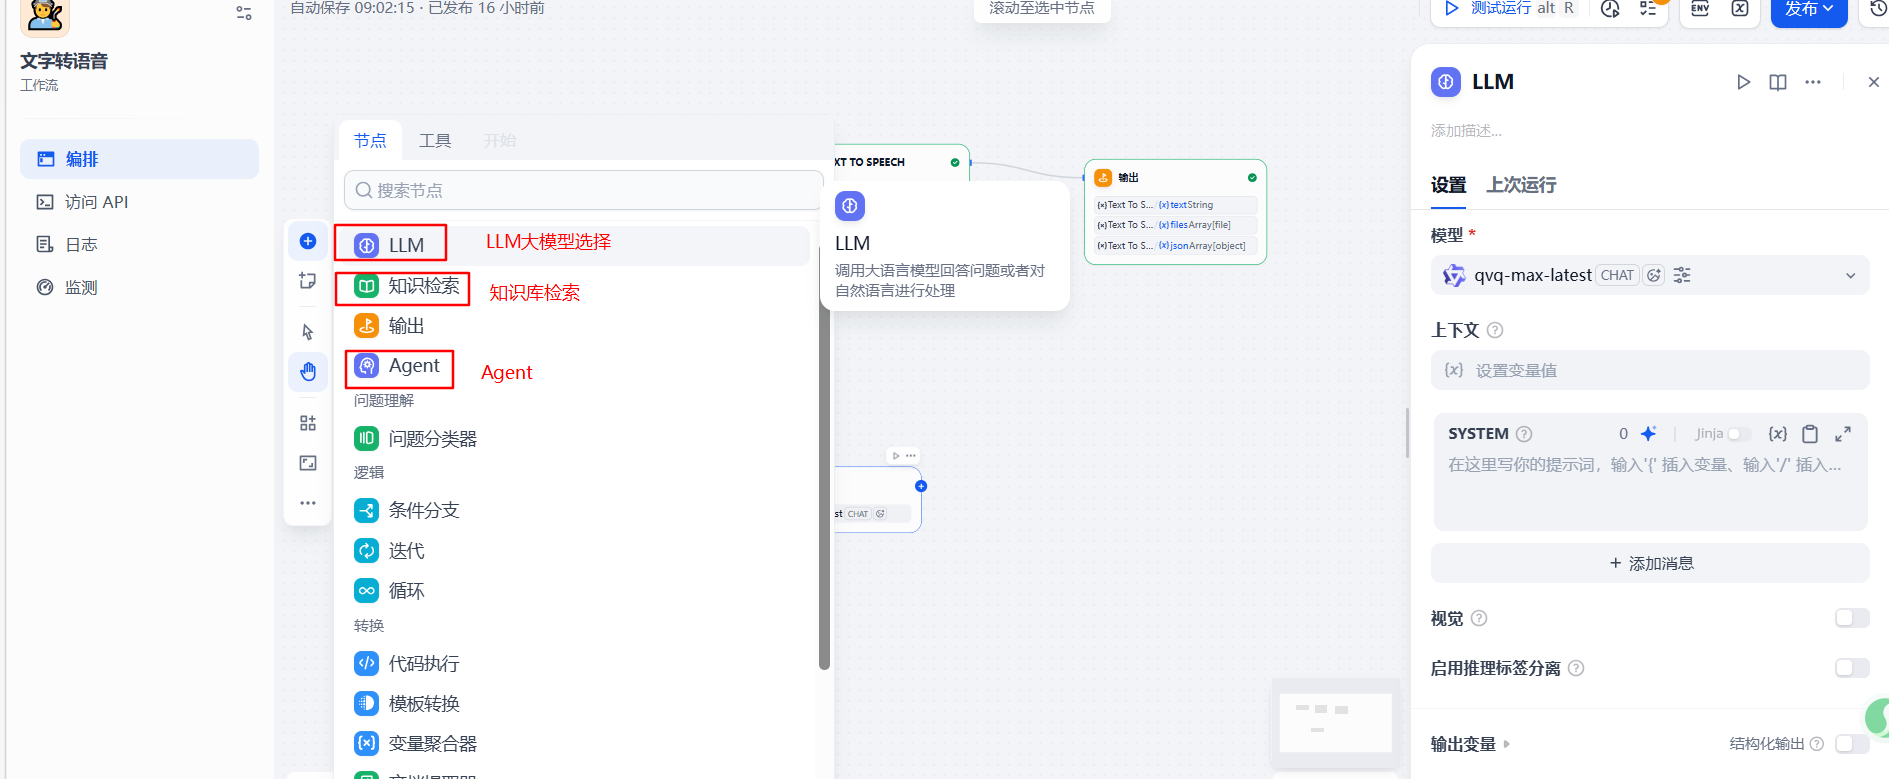Screen dimensions: 1889x779
Task: Expand the 输出变量 section
Action: 1470,744
